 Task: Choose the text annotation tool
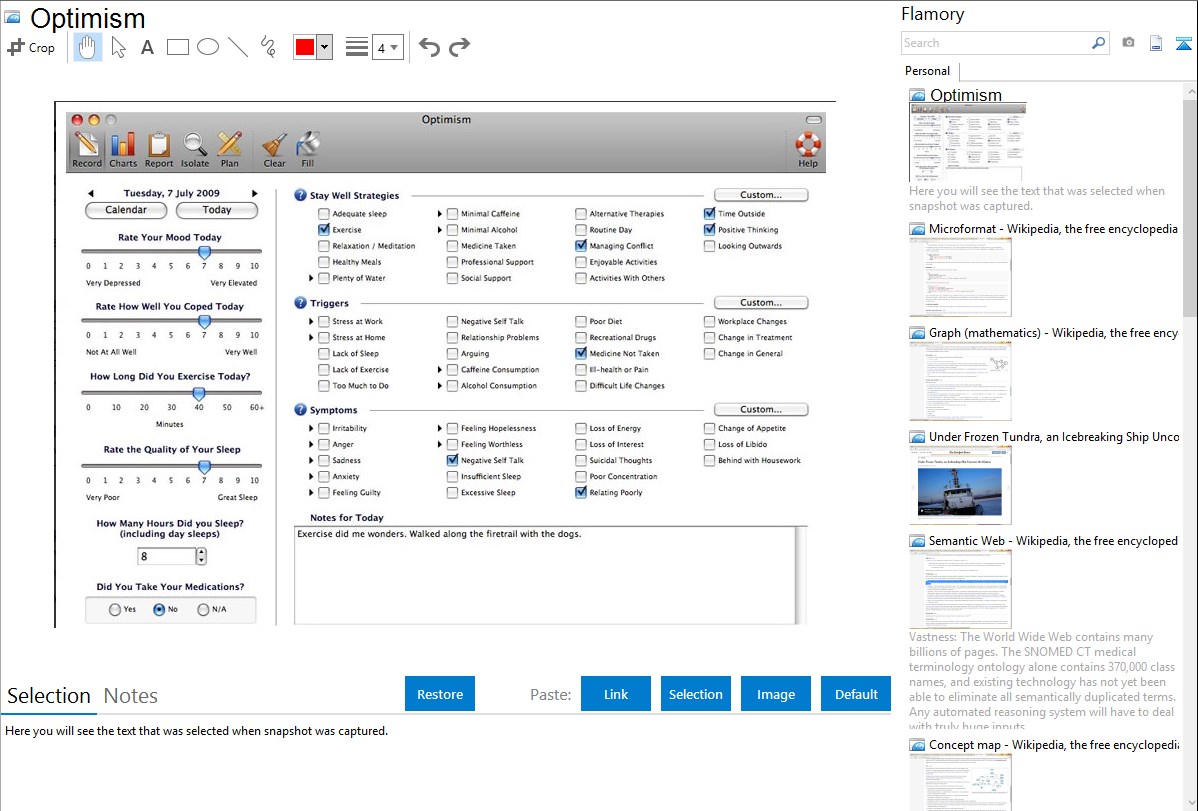(x=147, y=47)
